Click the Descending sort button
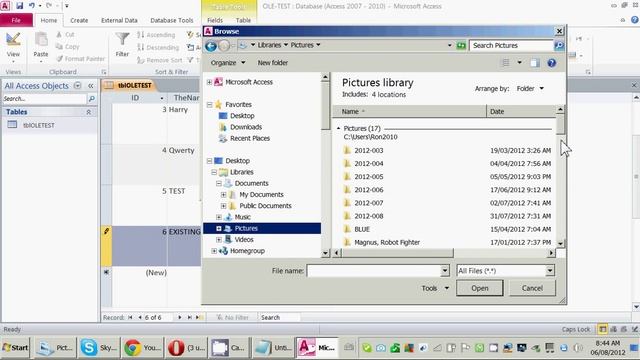Screen dimensions: 640x360 [x=158, y=47]
